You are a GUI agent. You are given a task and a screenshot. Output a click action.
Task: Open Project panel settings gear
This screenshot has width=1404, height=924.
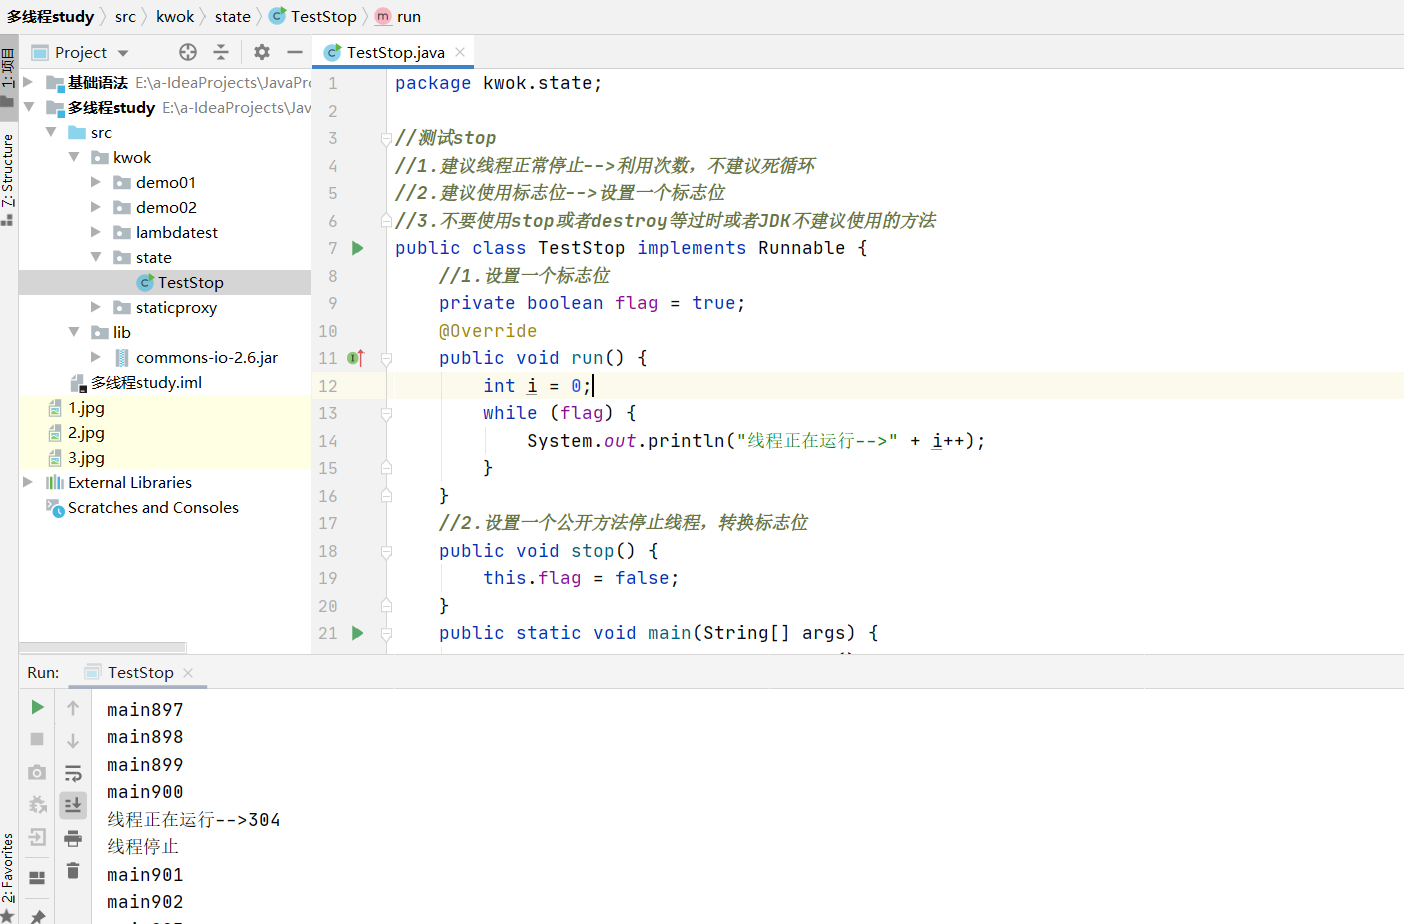point(262,52)
